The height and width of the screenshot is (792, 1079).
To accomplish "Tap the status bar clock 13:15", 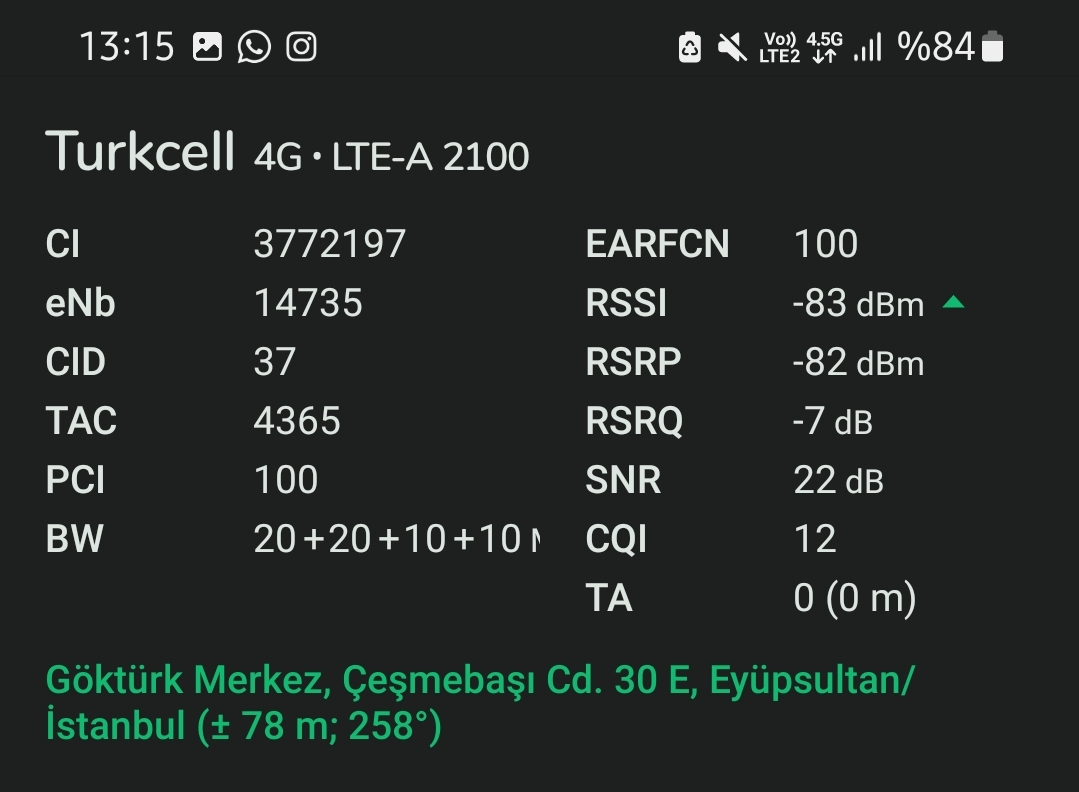I will point(127,47).
